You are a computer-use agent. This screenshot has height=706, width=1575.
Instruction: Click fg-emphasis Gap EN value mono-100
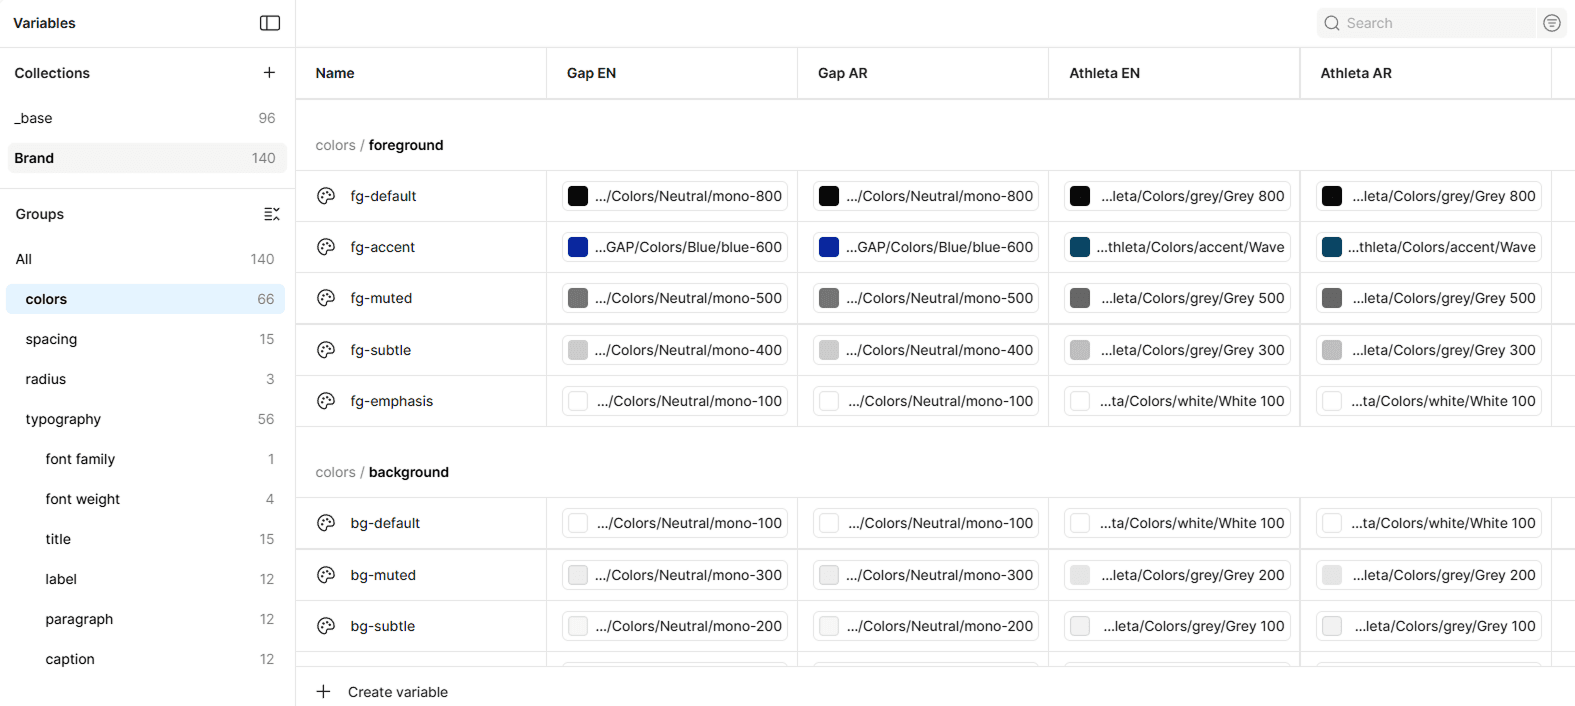coord(675,401)
